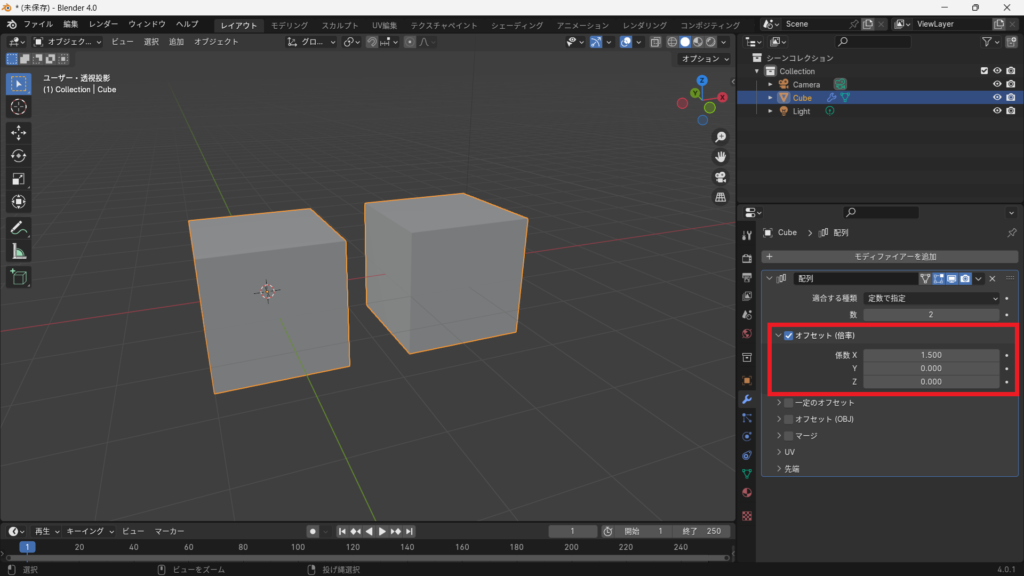This screenshot has height=576, width=1024.
Task: Select the Rotate tool in the toolbar
Action: coord(19,155)
